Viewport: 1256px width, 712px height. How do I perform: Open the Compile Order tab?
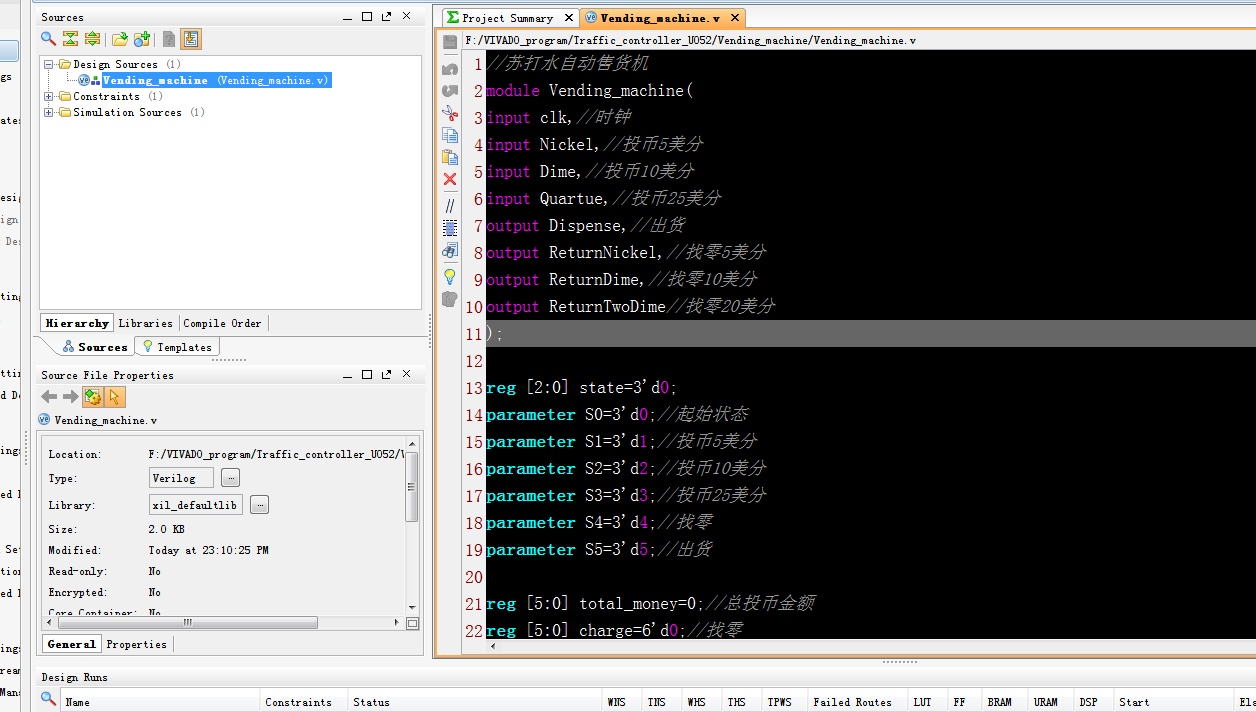222,323
